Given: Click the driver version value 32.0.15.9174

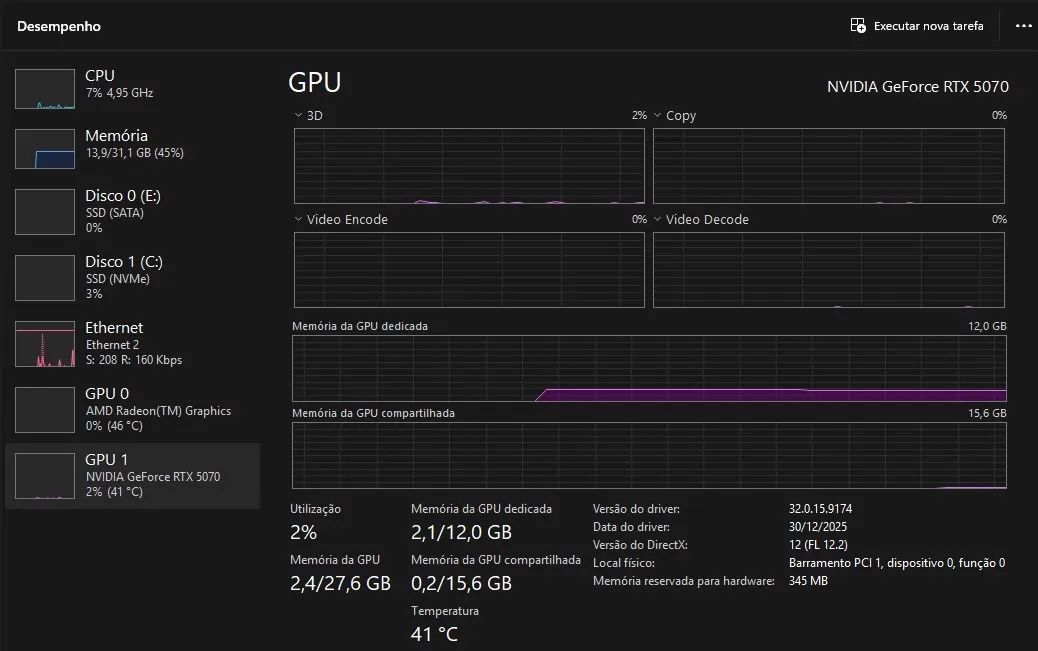Looking at the screenshot, I should point(820,509).
